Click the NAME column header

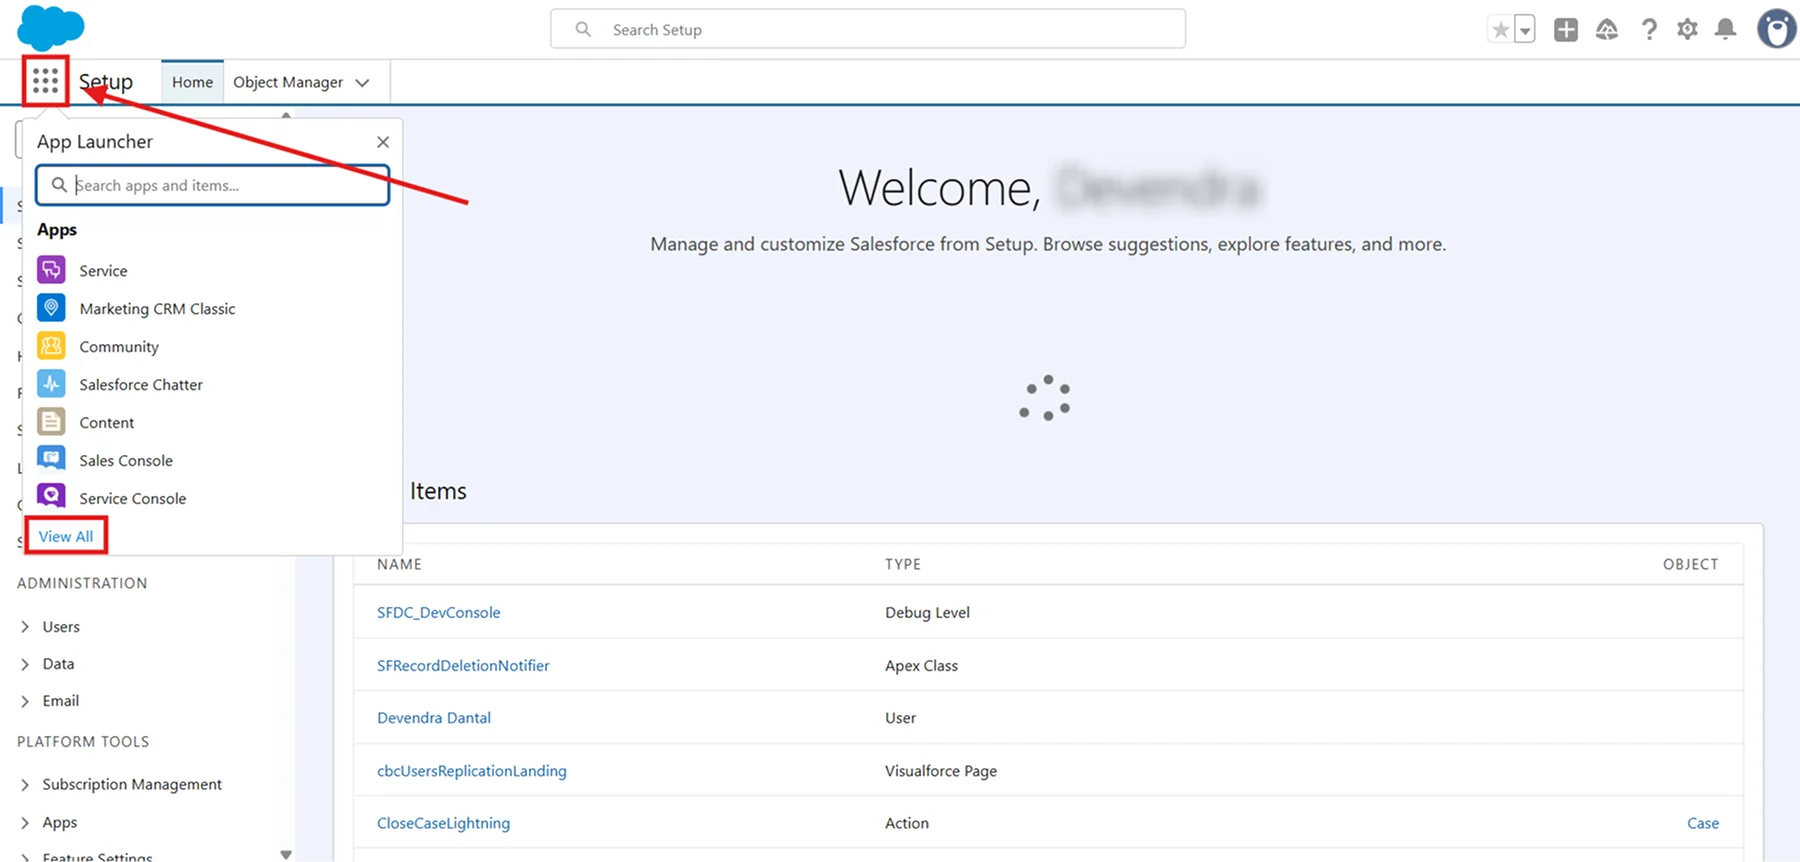point(399,564)
